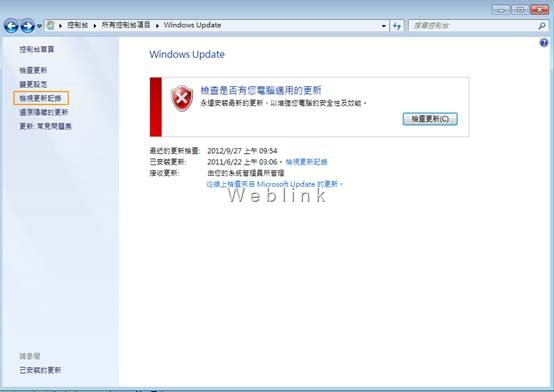The width and height of the screenshot is (554, 392).
Task: Select 控制台 breadcrumb in address bar
Action: [x=77, y=25]
